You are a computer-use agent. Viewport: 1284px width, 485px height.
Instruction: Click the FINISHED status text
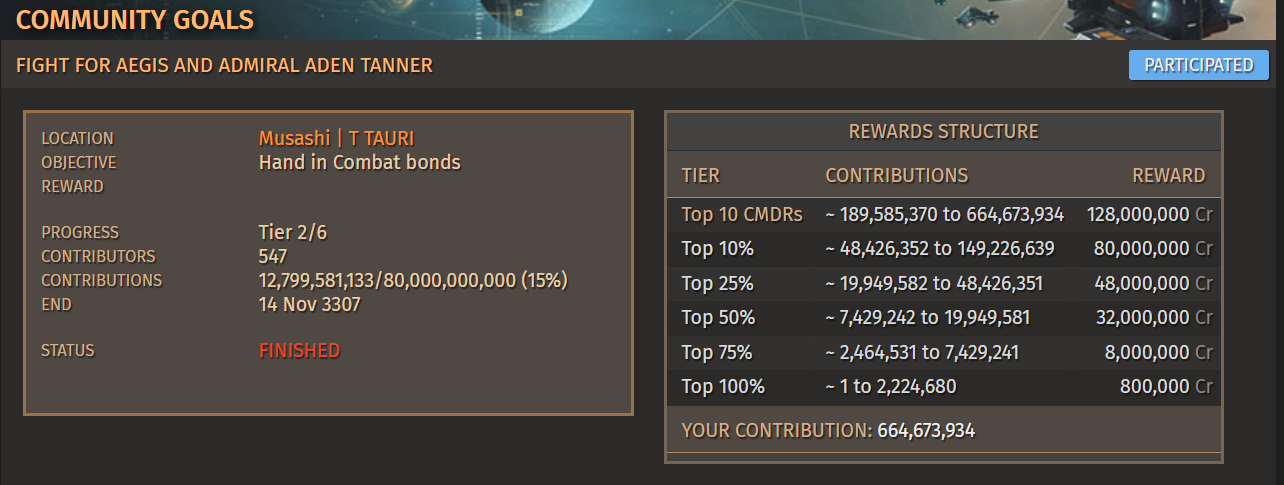tap(299, 351)
